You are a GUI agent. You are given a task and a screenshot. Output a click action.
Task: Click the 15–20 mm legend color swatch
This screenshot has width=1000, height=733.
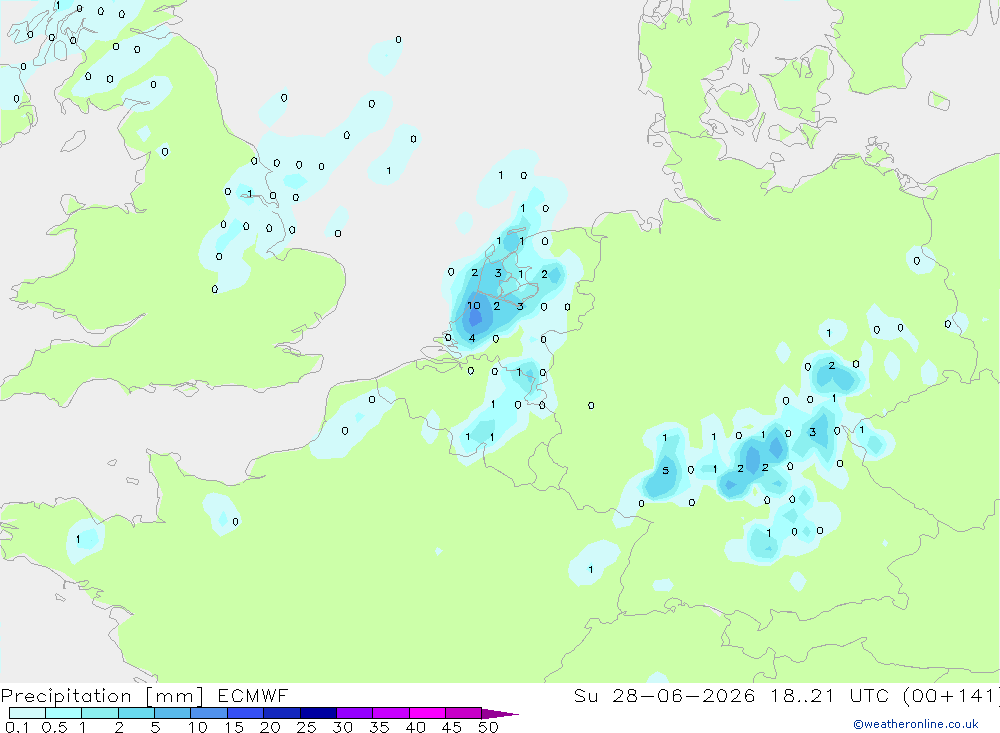246,713
